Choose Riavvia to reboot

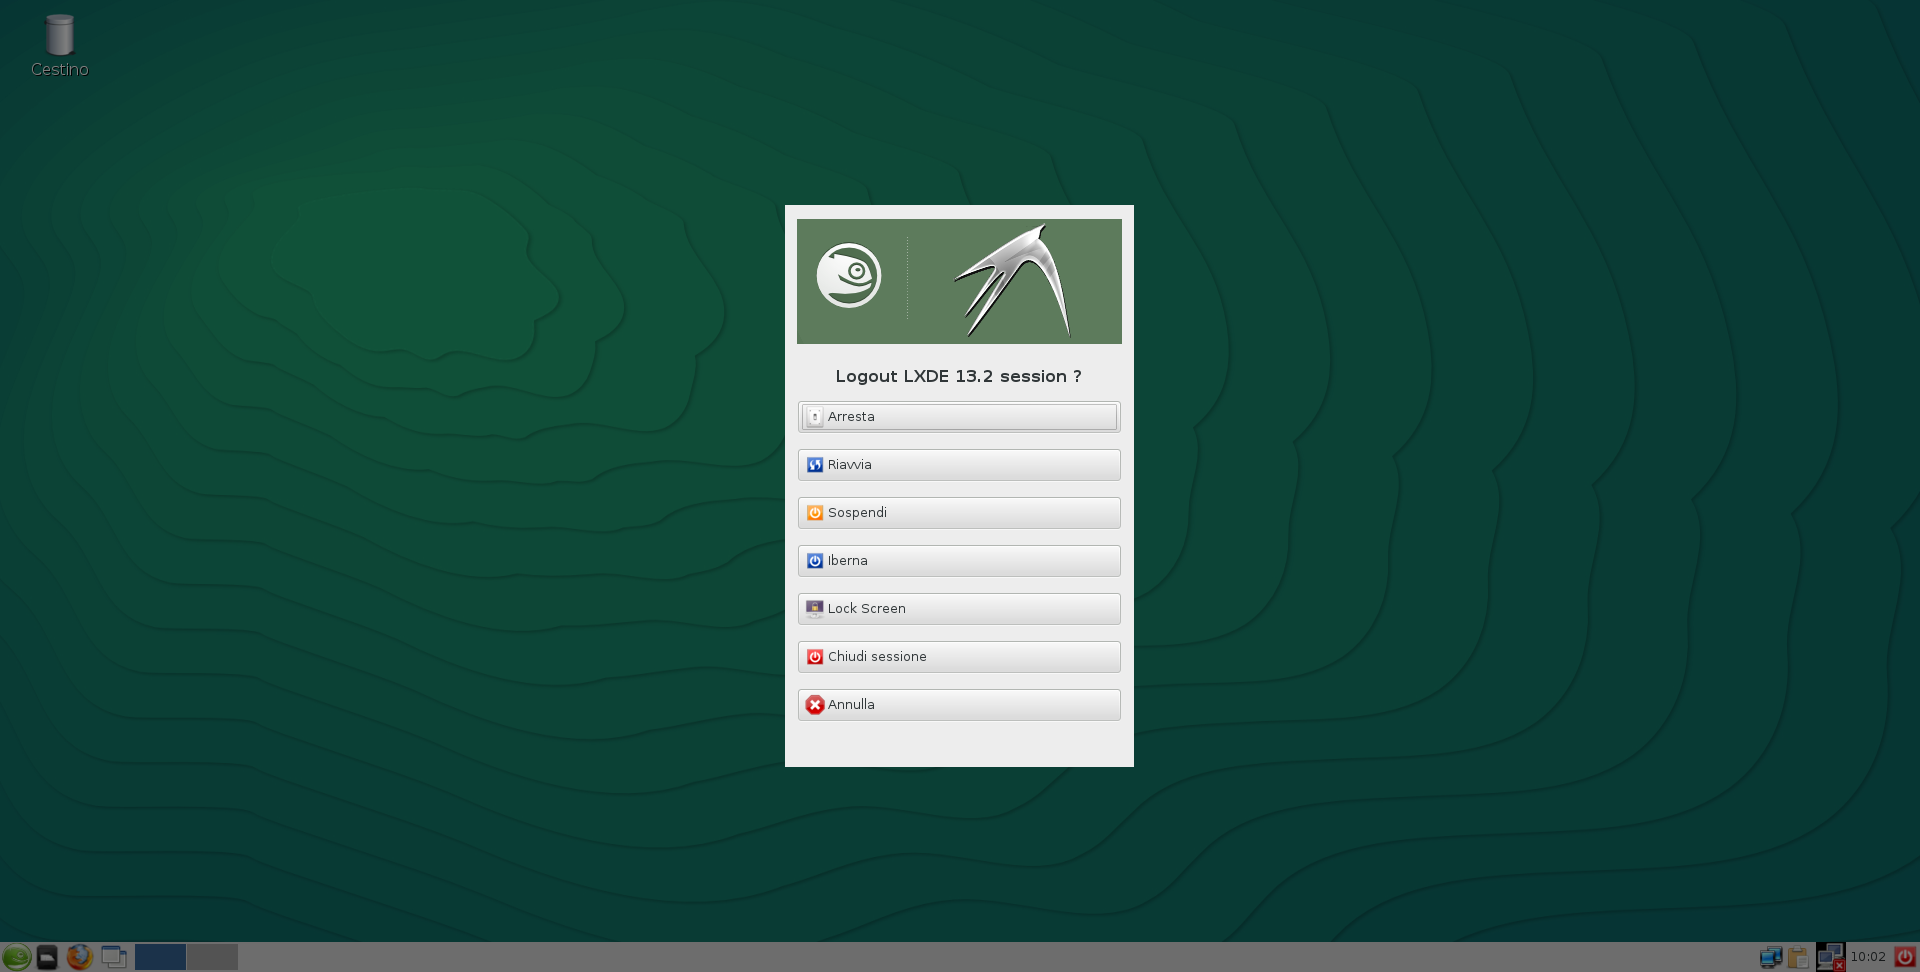(959, 465)
